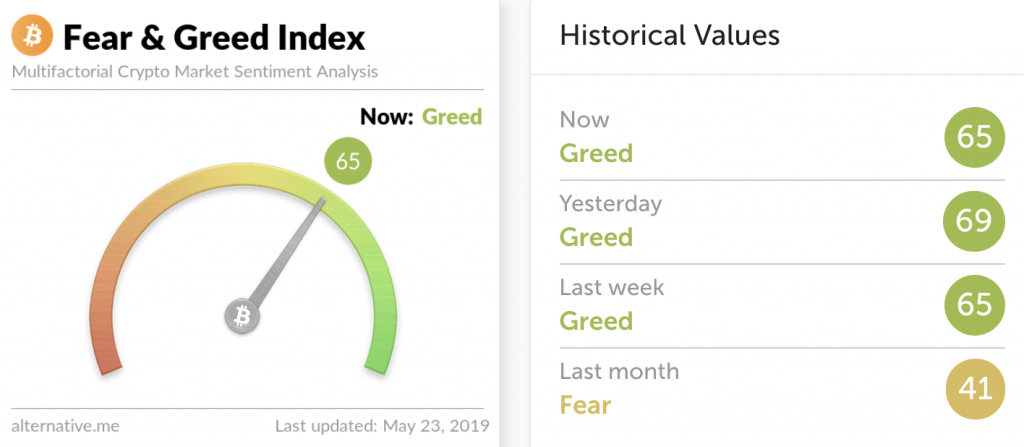This screenshot has height=447, width=1024.
Task: Click the green 65 bubble above gauge
Action: pos(348,161)
